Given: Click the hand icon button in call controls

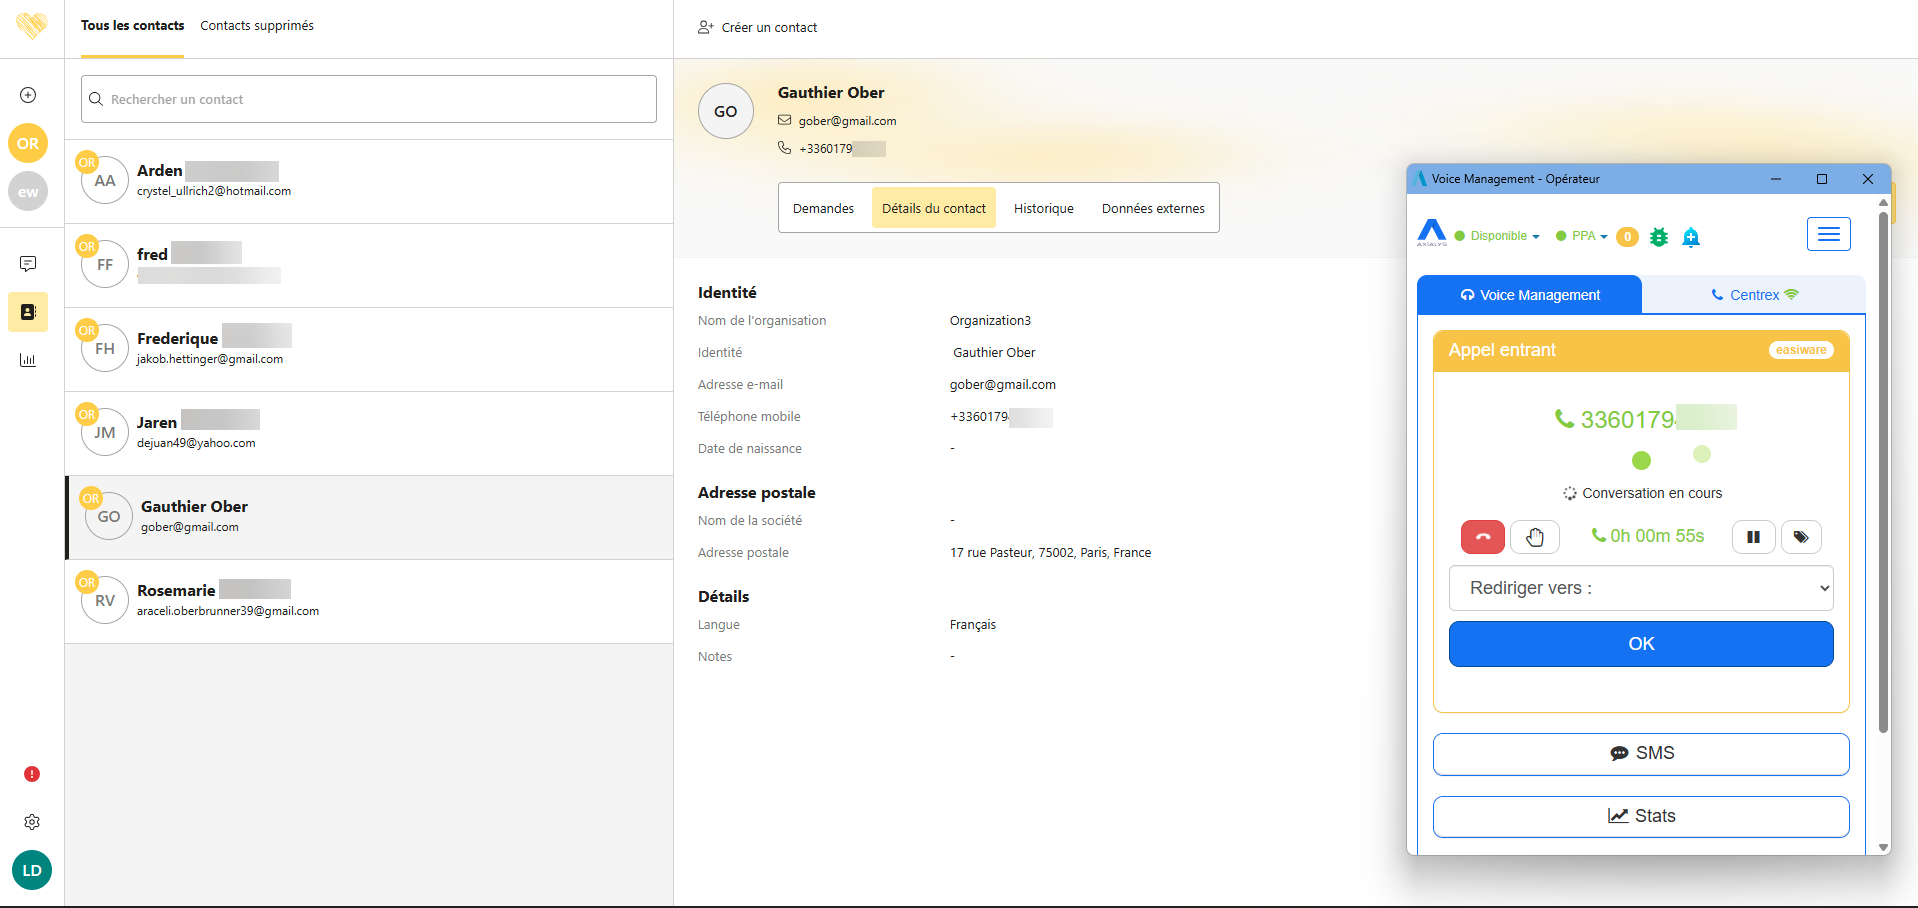Looking at the screenshot, I should pos(1534,537).
